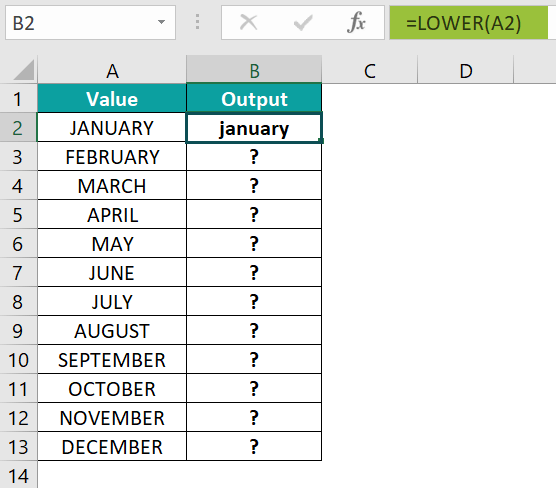Select column B header
556x488 pixels.
(x=254, y=70)
